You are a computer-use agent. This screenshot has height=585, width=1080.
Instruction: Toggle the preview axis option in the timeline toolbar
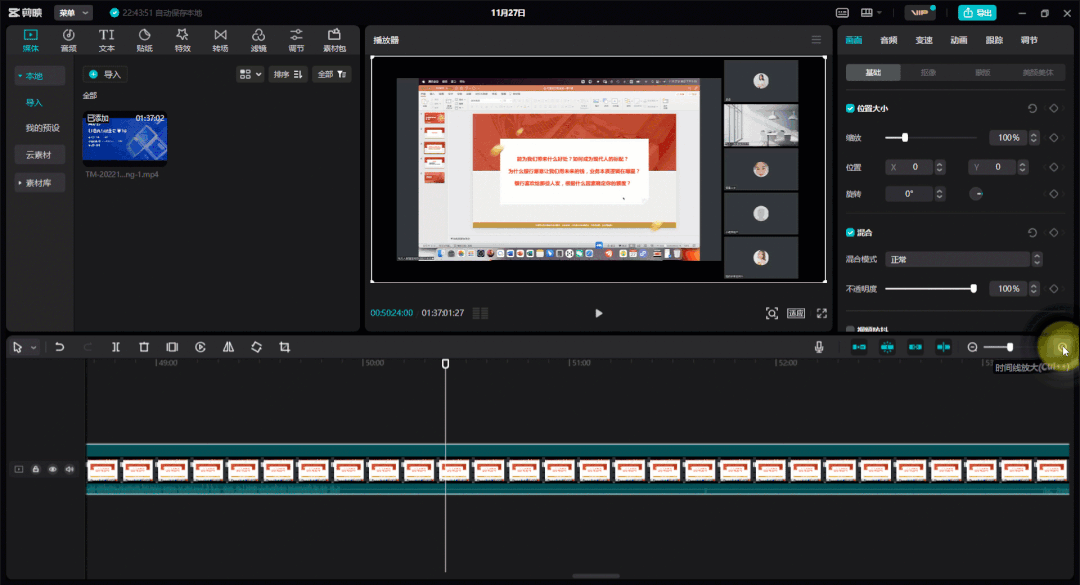(944, 347)
